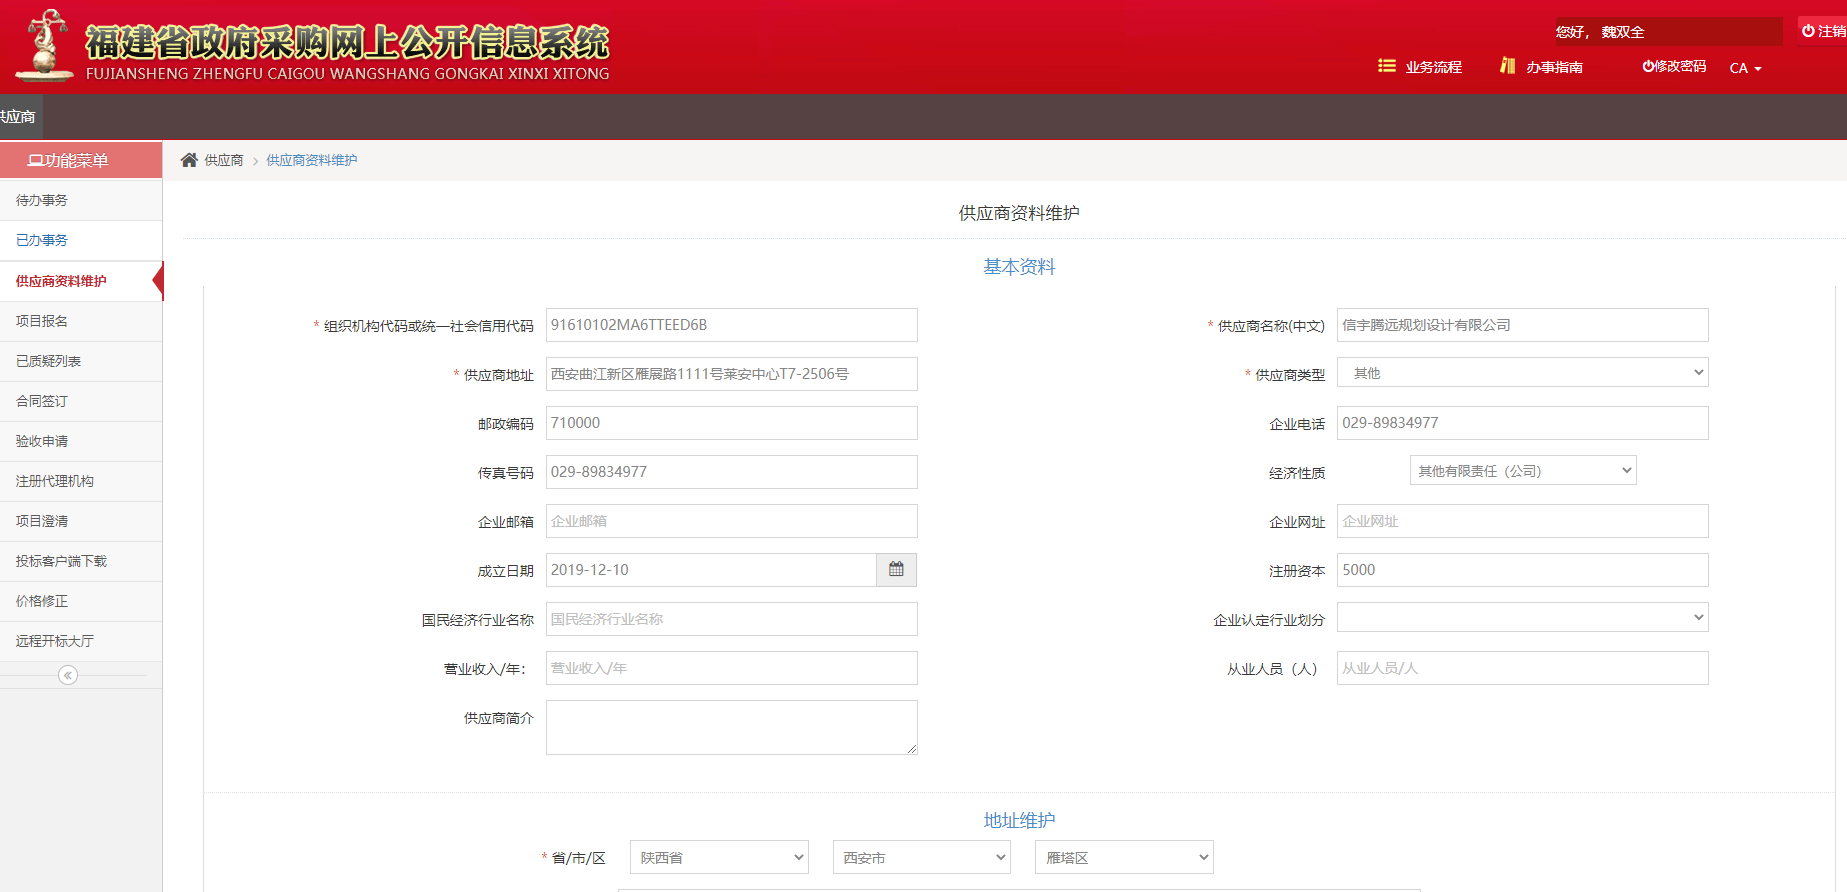Click the gourd logo in header

(x=45, y=45)
